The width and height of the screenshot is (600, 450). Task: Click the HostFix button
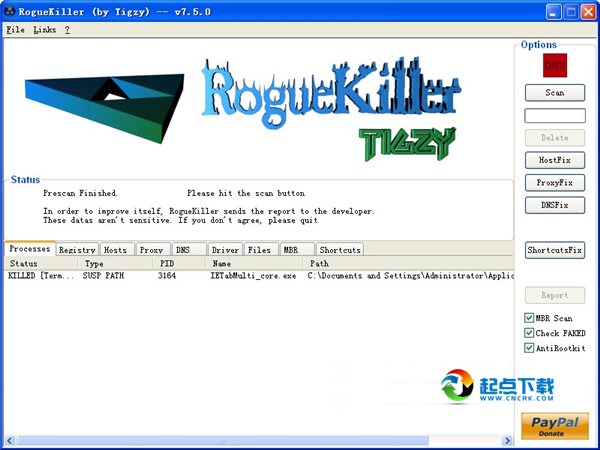point(555,160)
